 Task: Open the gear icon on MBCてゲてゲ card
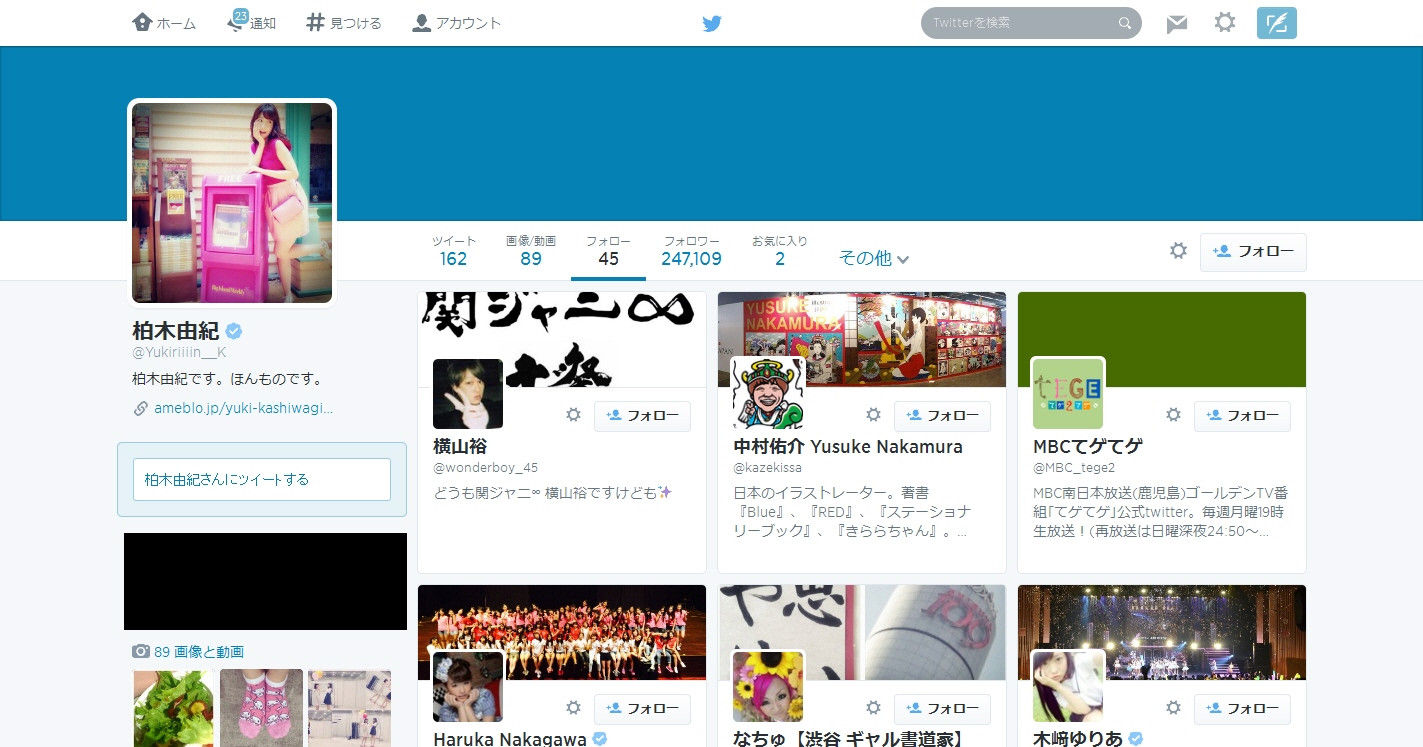[1173, 415]
